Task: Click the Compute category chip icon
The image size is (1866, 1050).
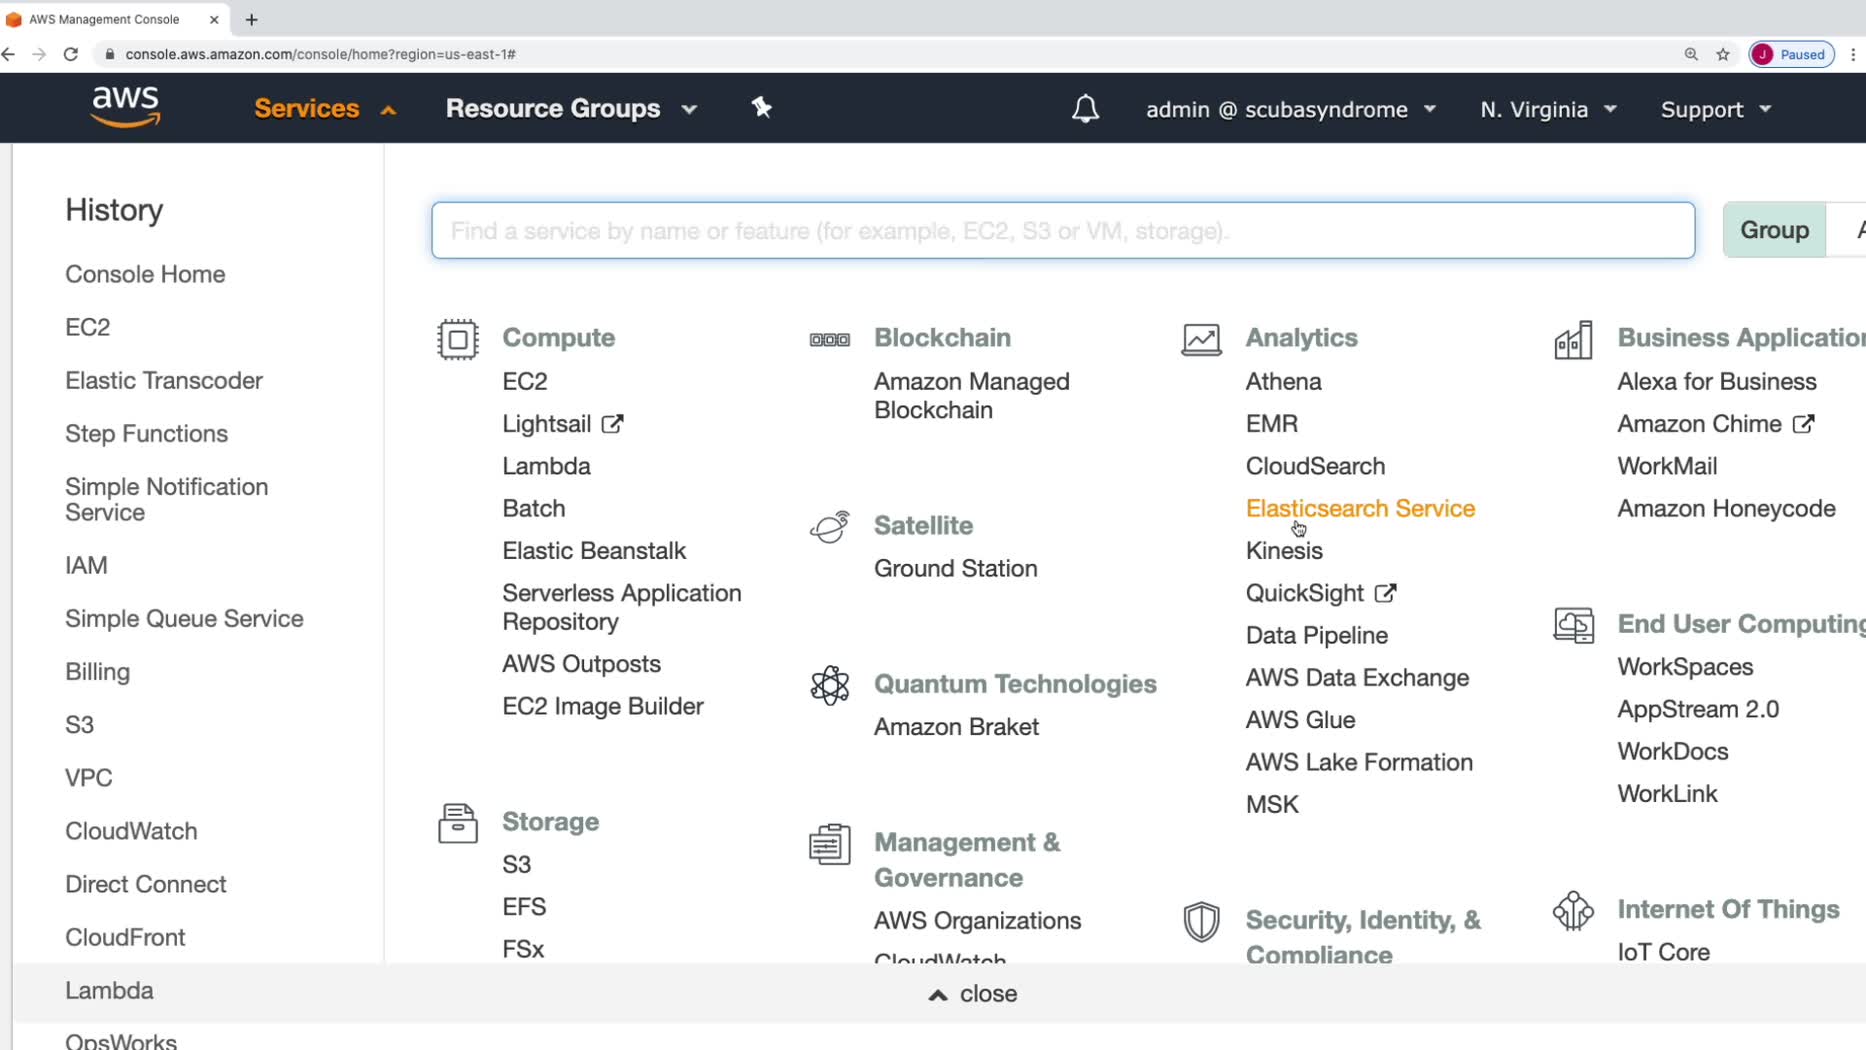Action: [458, 339]
